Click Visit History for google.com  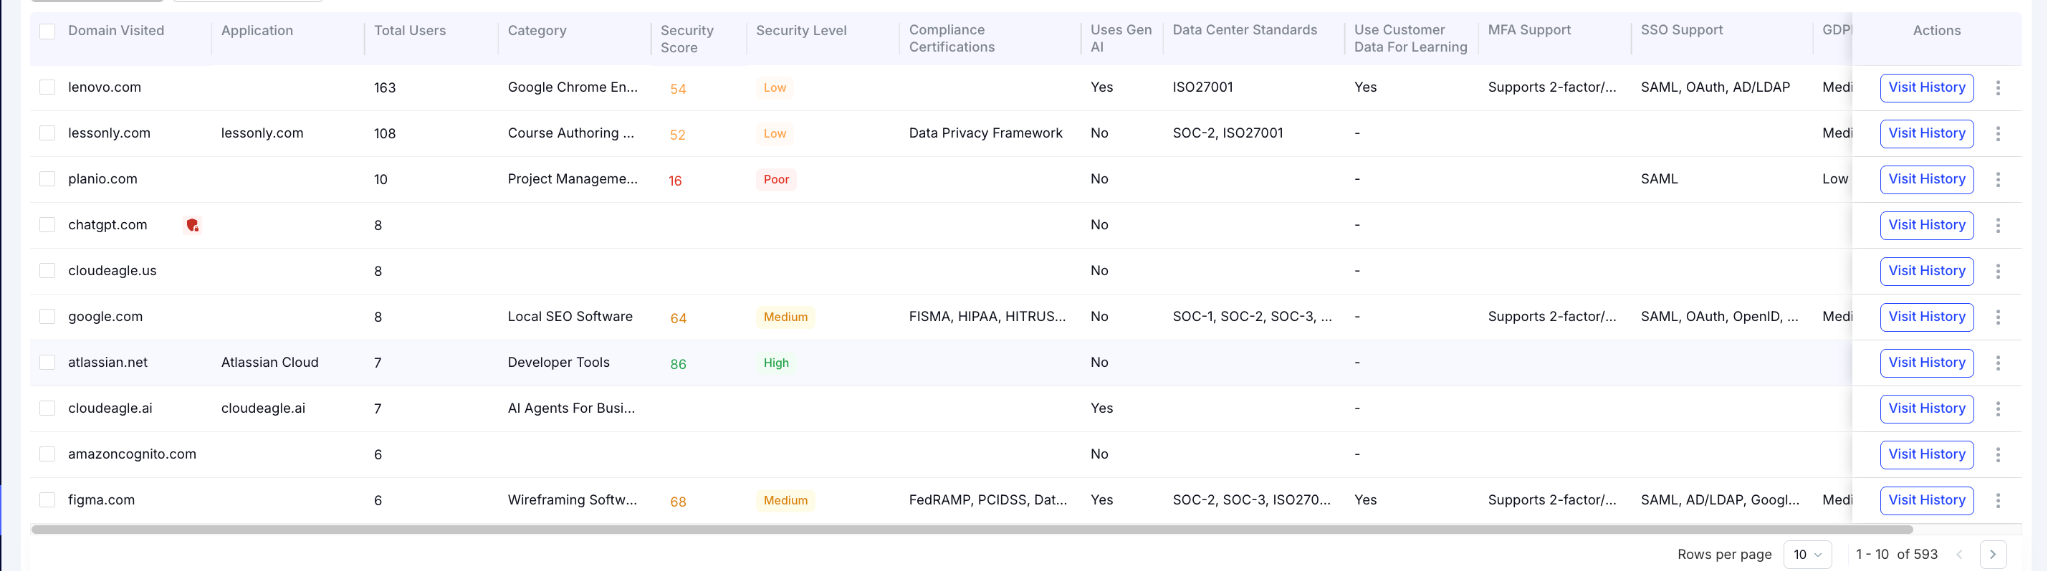pyautogui.click(x=1927, y=317)
